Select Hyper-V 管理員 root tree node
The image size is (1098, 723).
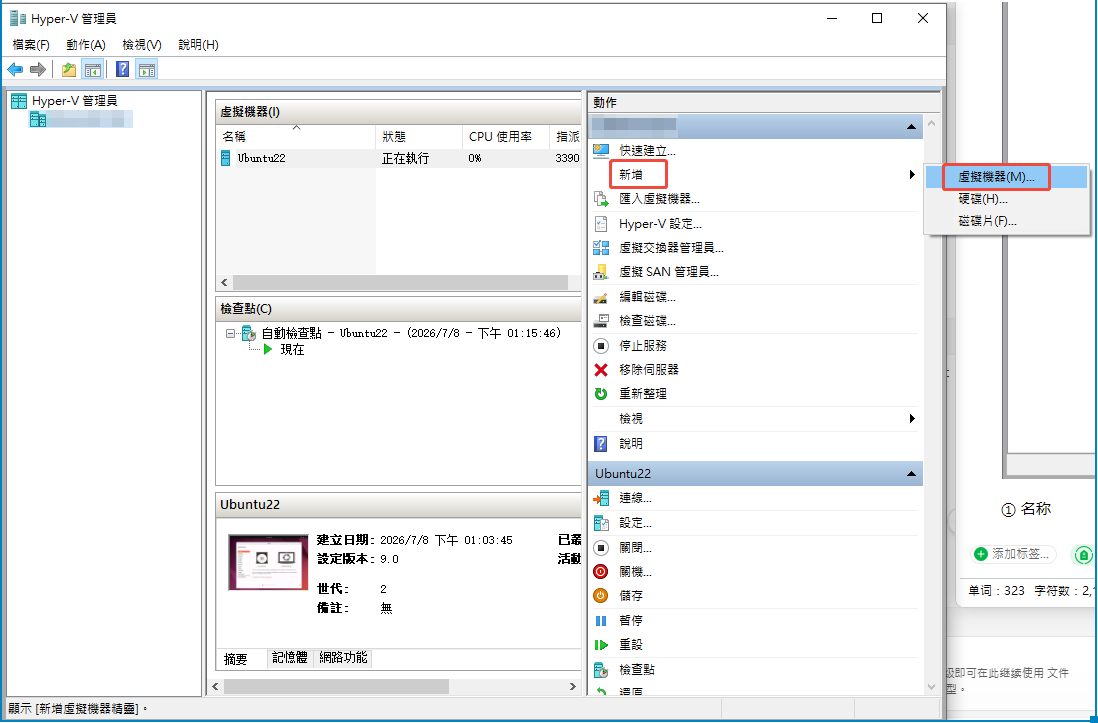64,101
